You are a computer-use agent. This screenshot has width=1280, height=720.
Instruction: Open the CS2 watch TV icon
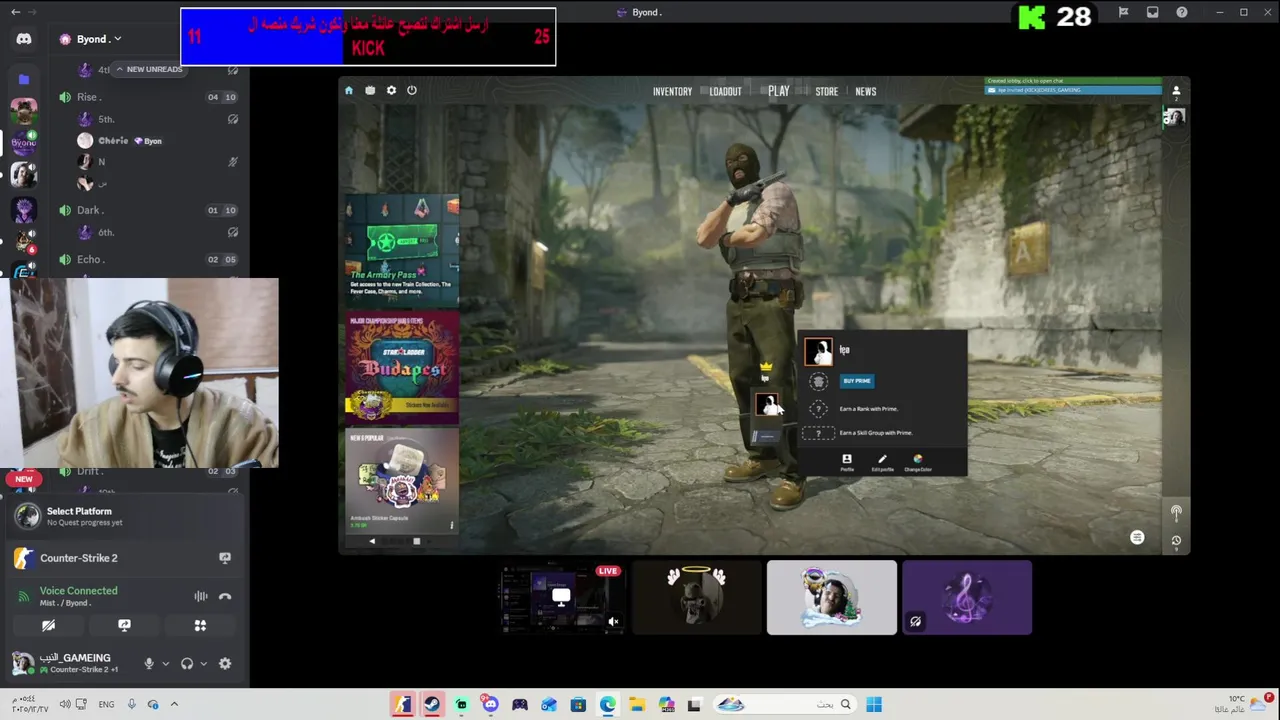[x=370, y=90]
